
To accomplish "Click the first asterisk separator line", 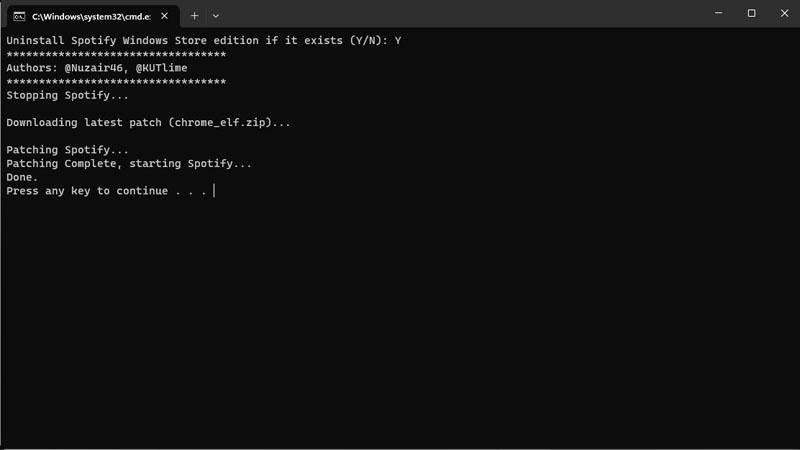I will pyautogui.click(x=116, y=54).
